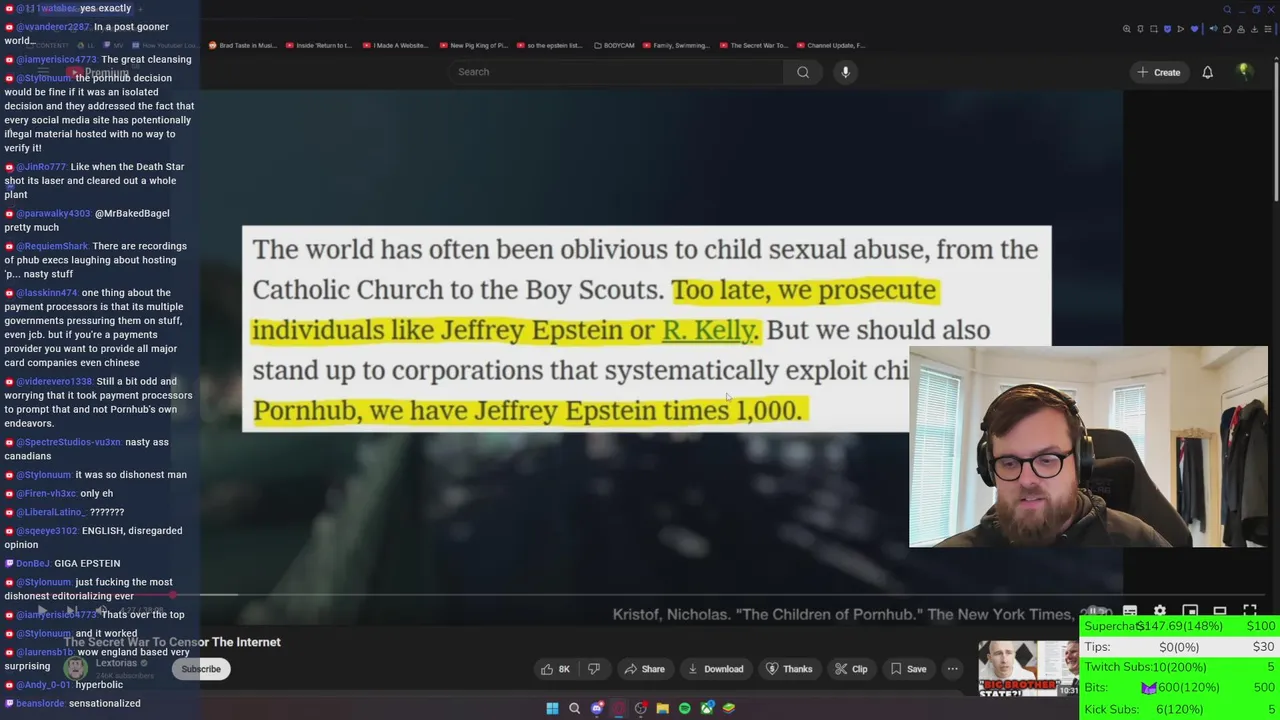The height and width of the screenshot is (720, 1280).
Task: Click the Superchats goal row
Action: tap(1180, 626)
